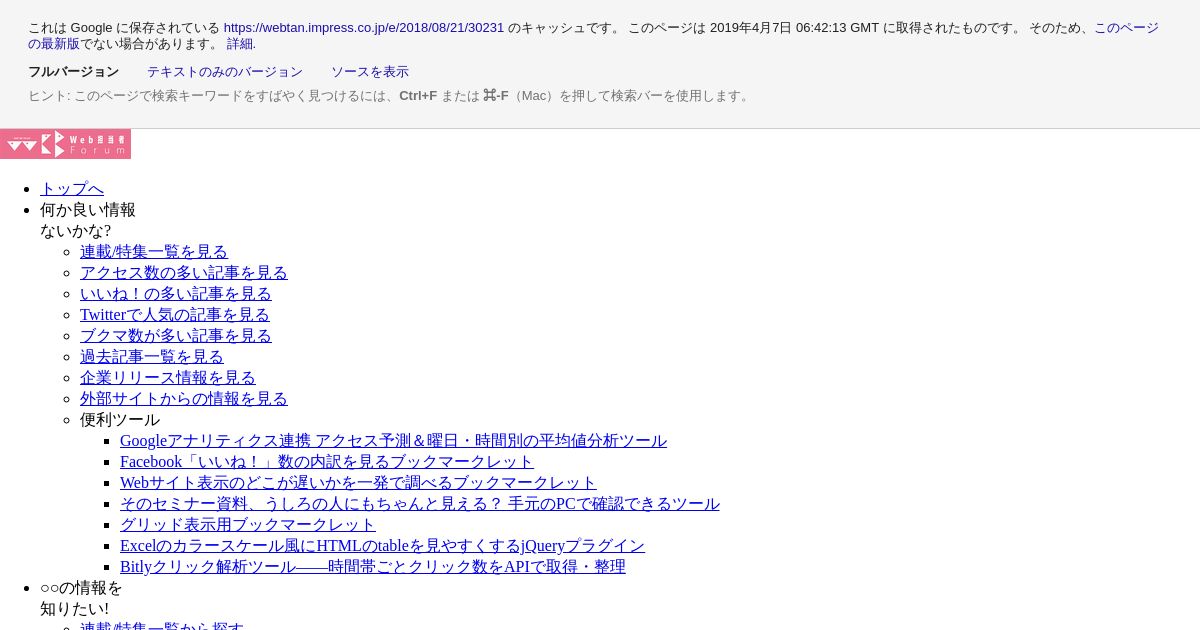
Task: Open 外部サイトからの情報を見る
Action: (x=184, y=399)
